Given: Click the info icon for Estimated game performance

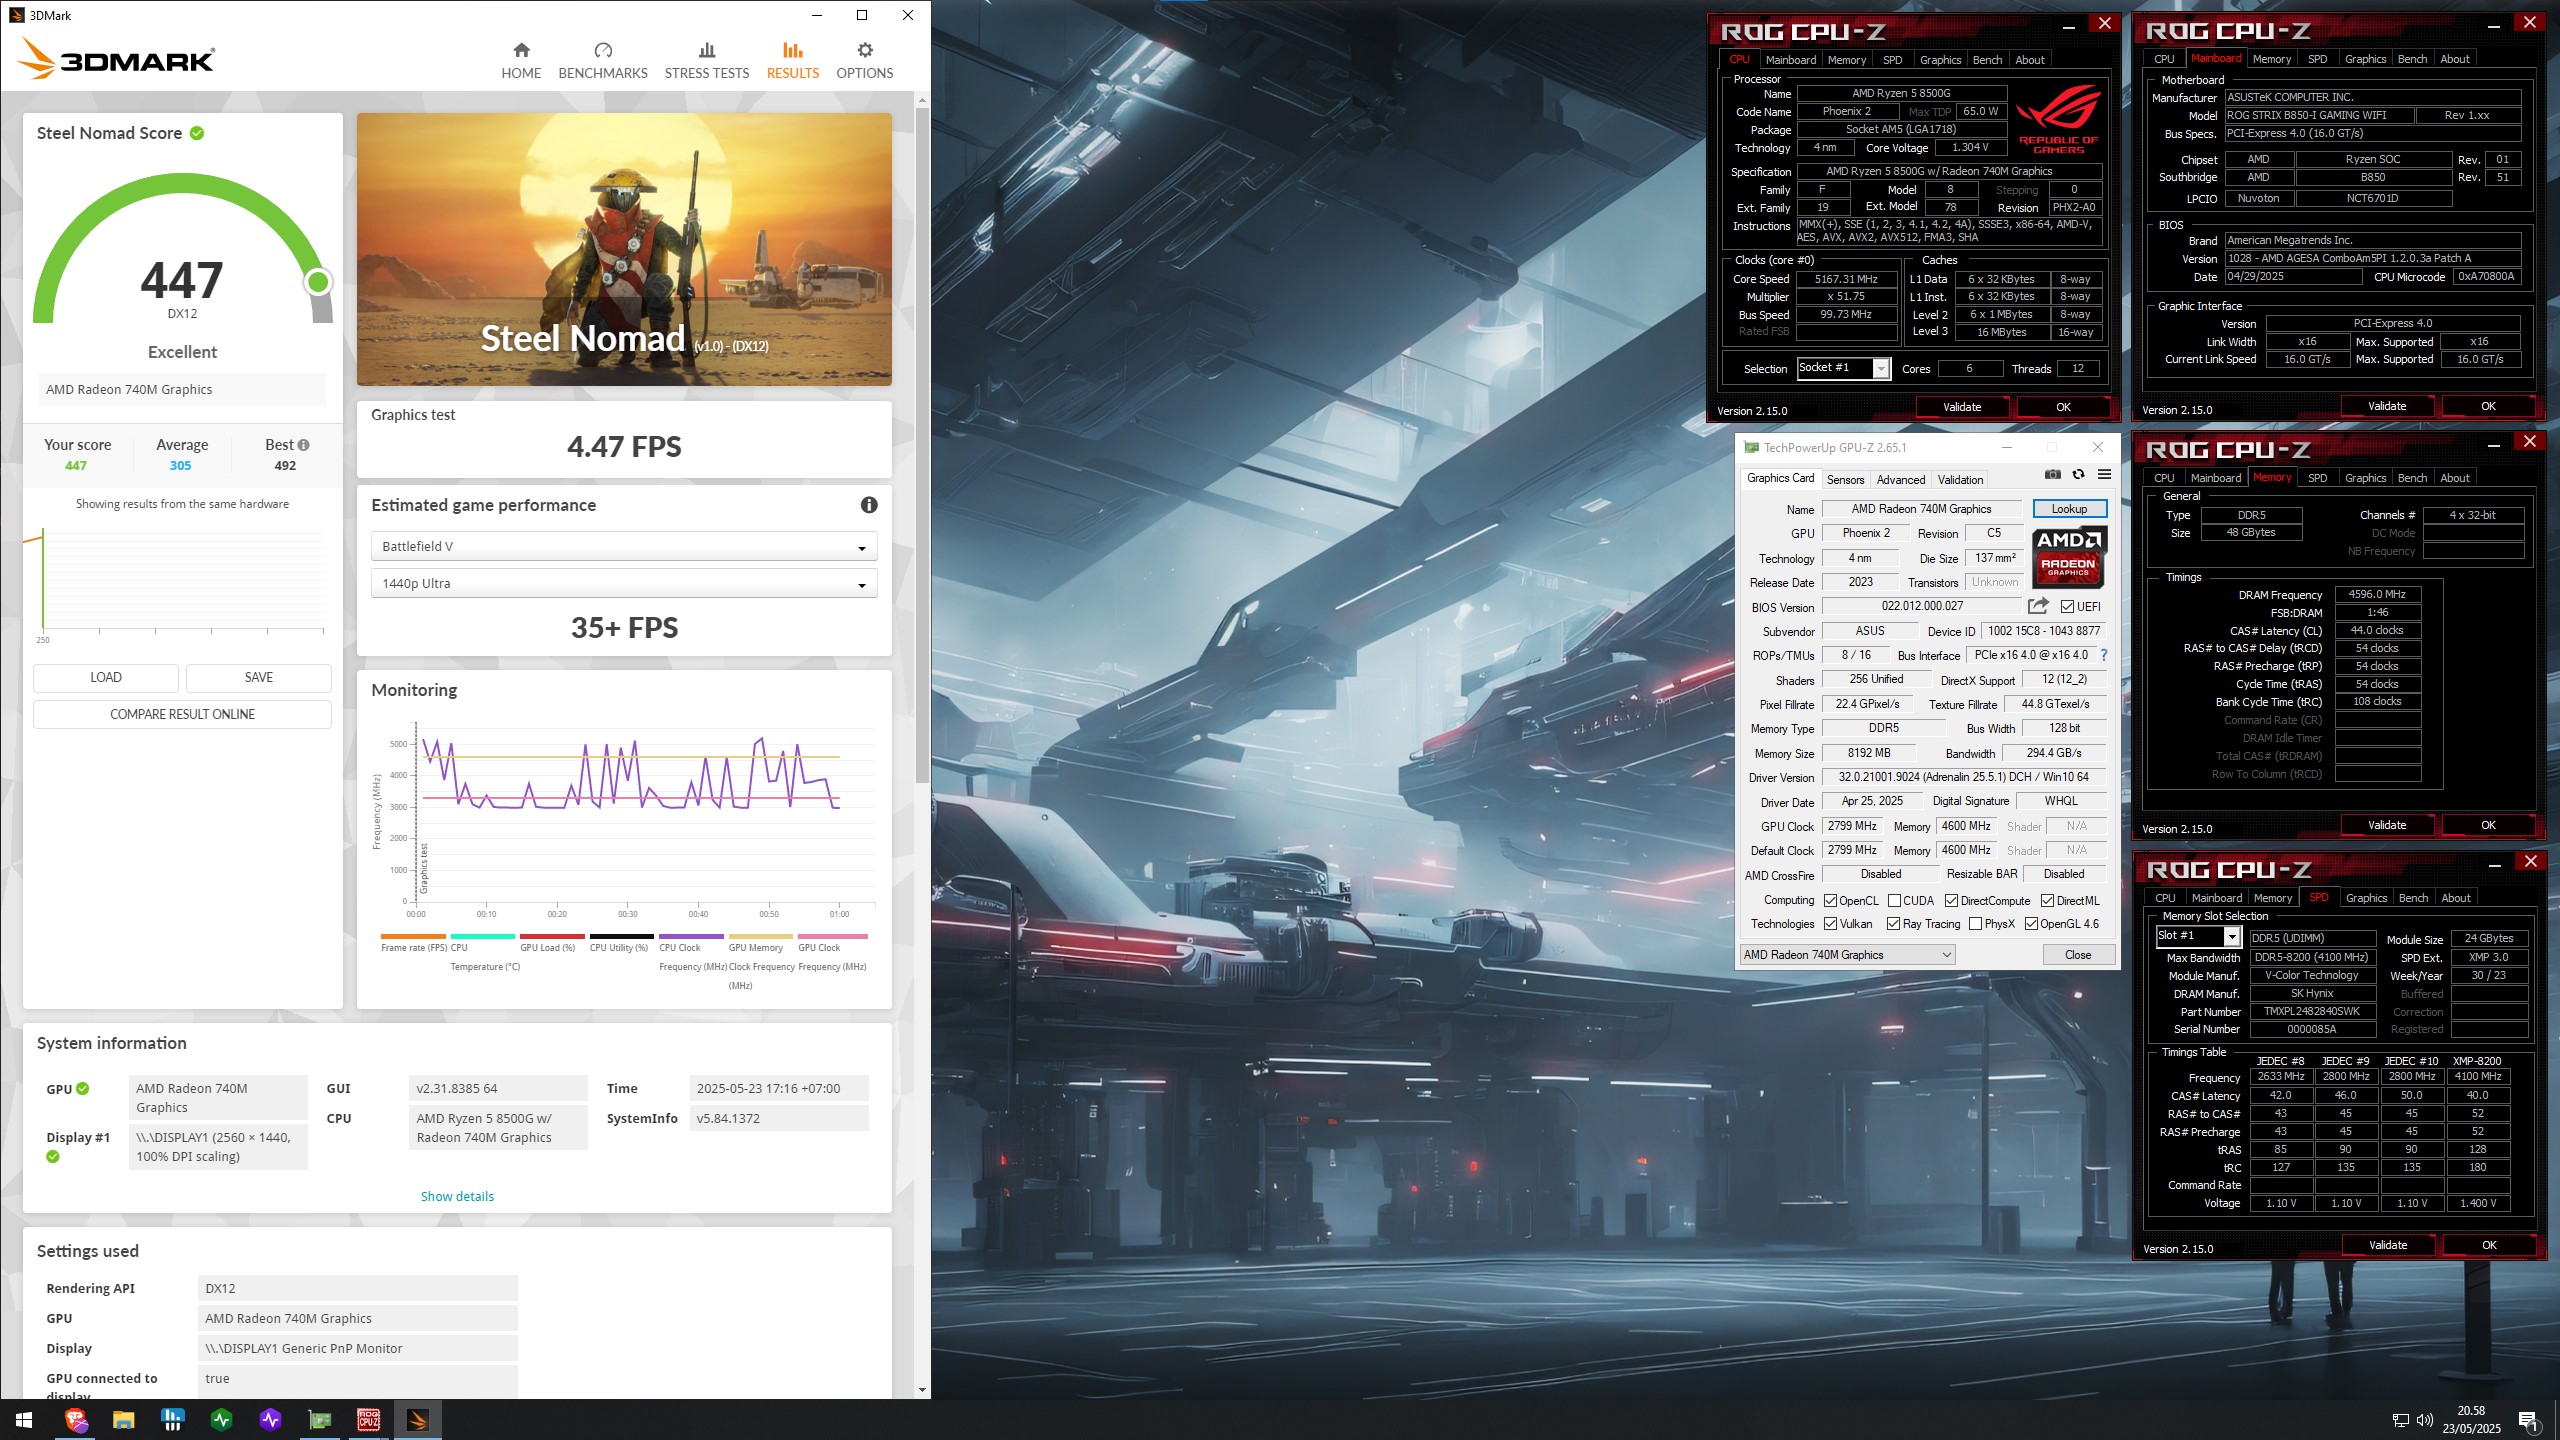Looking at the screenshot, I should 869,505.
